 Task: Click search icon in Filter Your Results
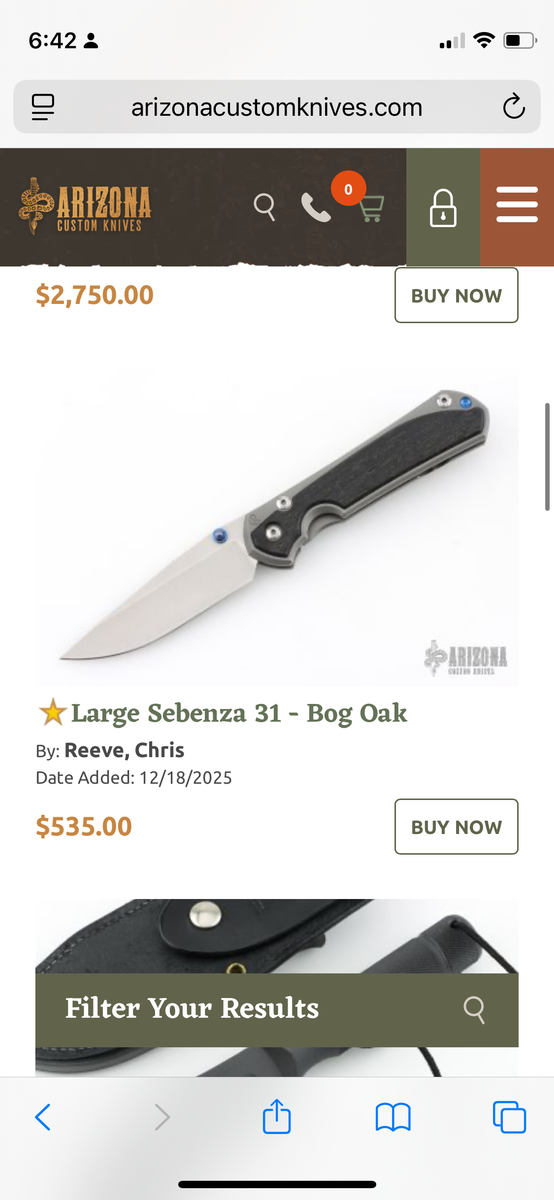[x=475, y=1008]
